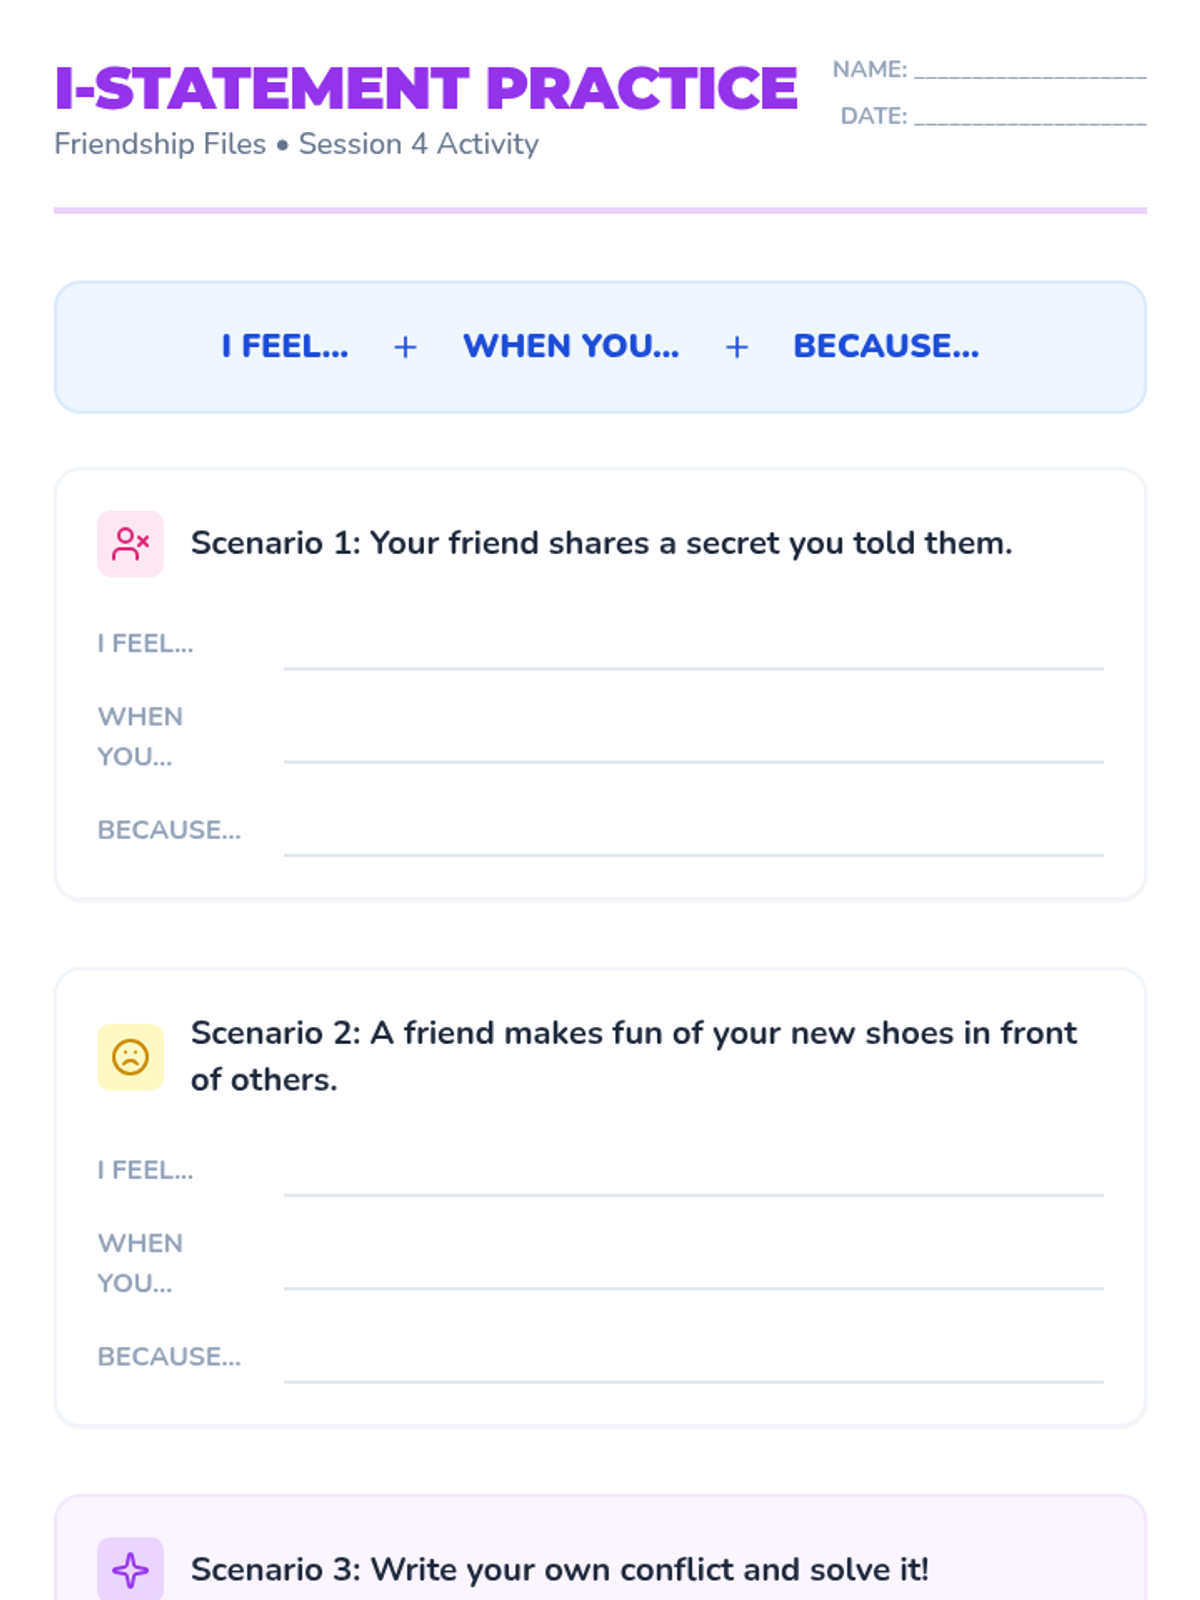Viewport: 1200px width, 1600px height.
Task: Click the plus sign after blue 'I FEEL...'
Action: tap(405, 347)
